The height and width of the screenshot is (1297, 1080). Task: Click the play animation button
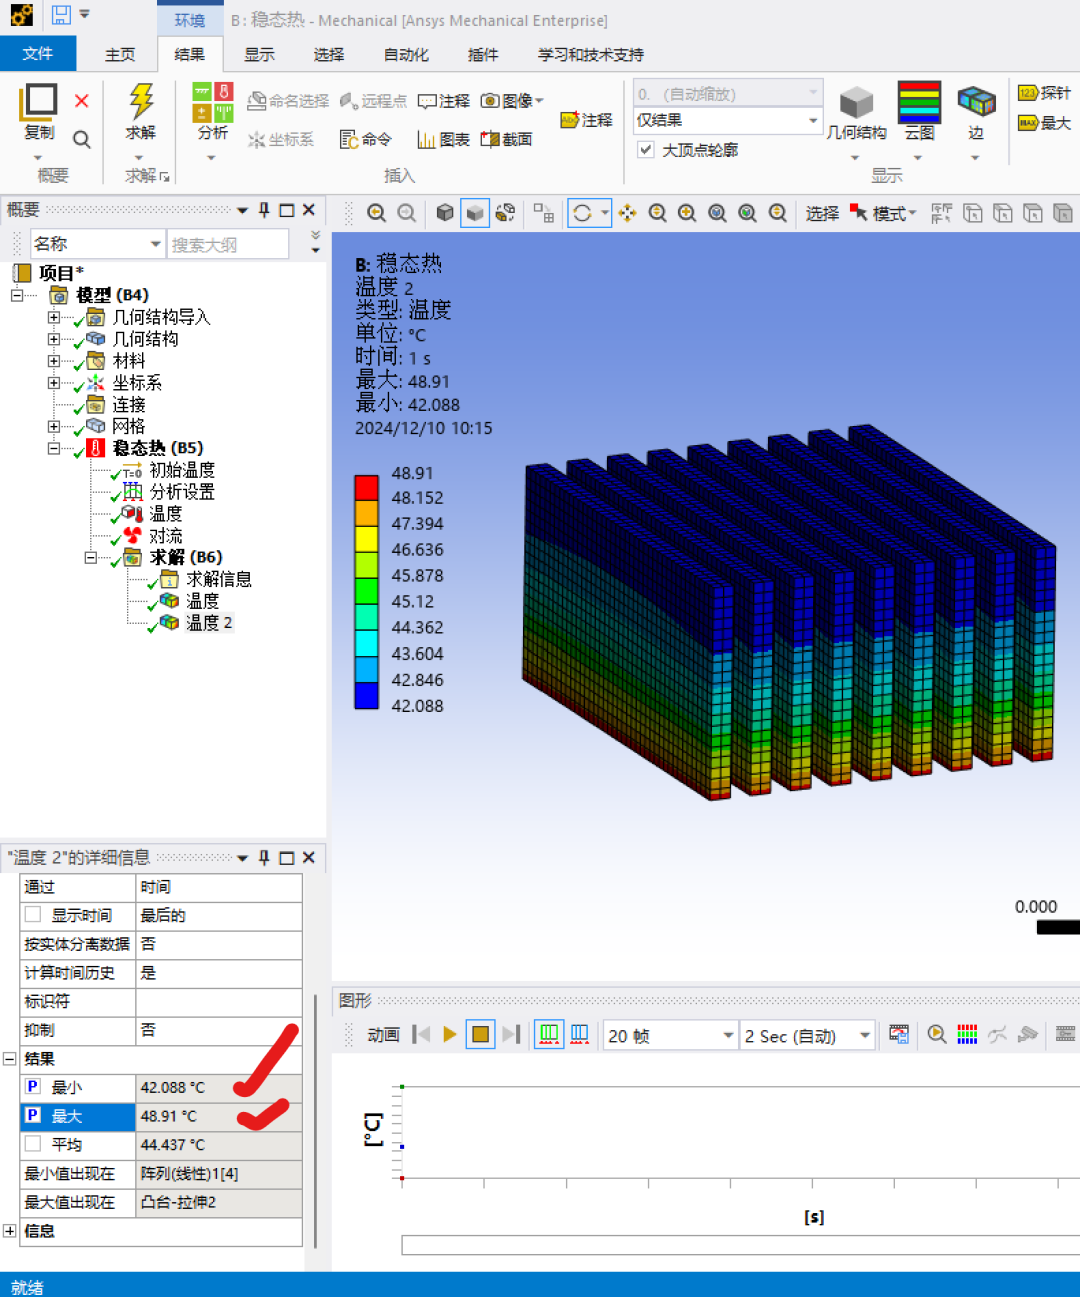[x=450, y=1034]
